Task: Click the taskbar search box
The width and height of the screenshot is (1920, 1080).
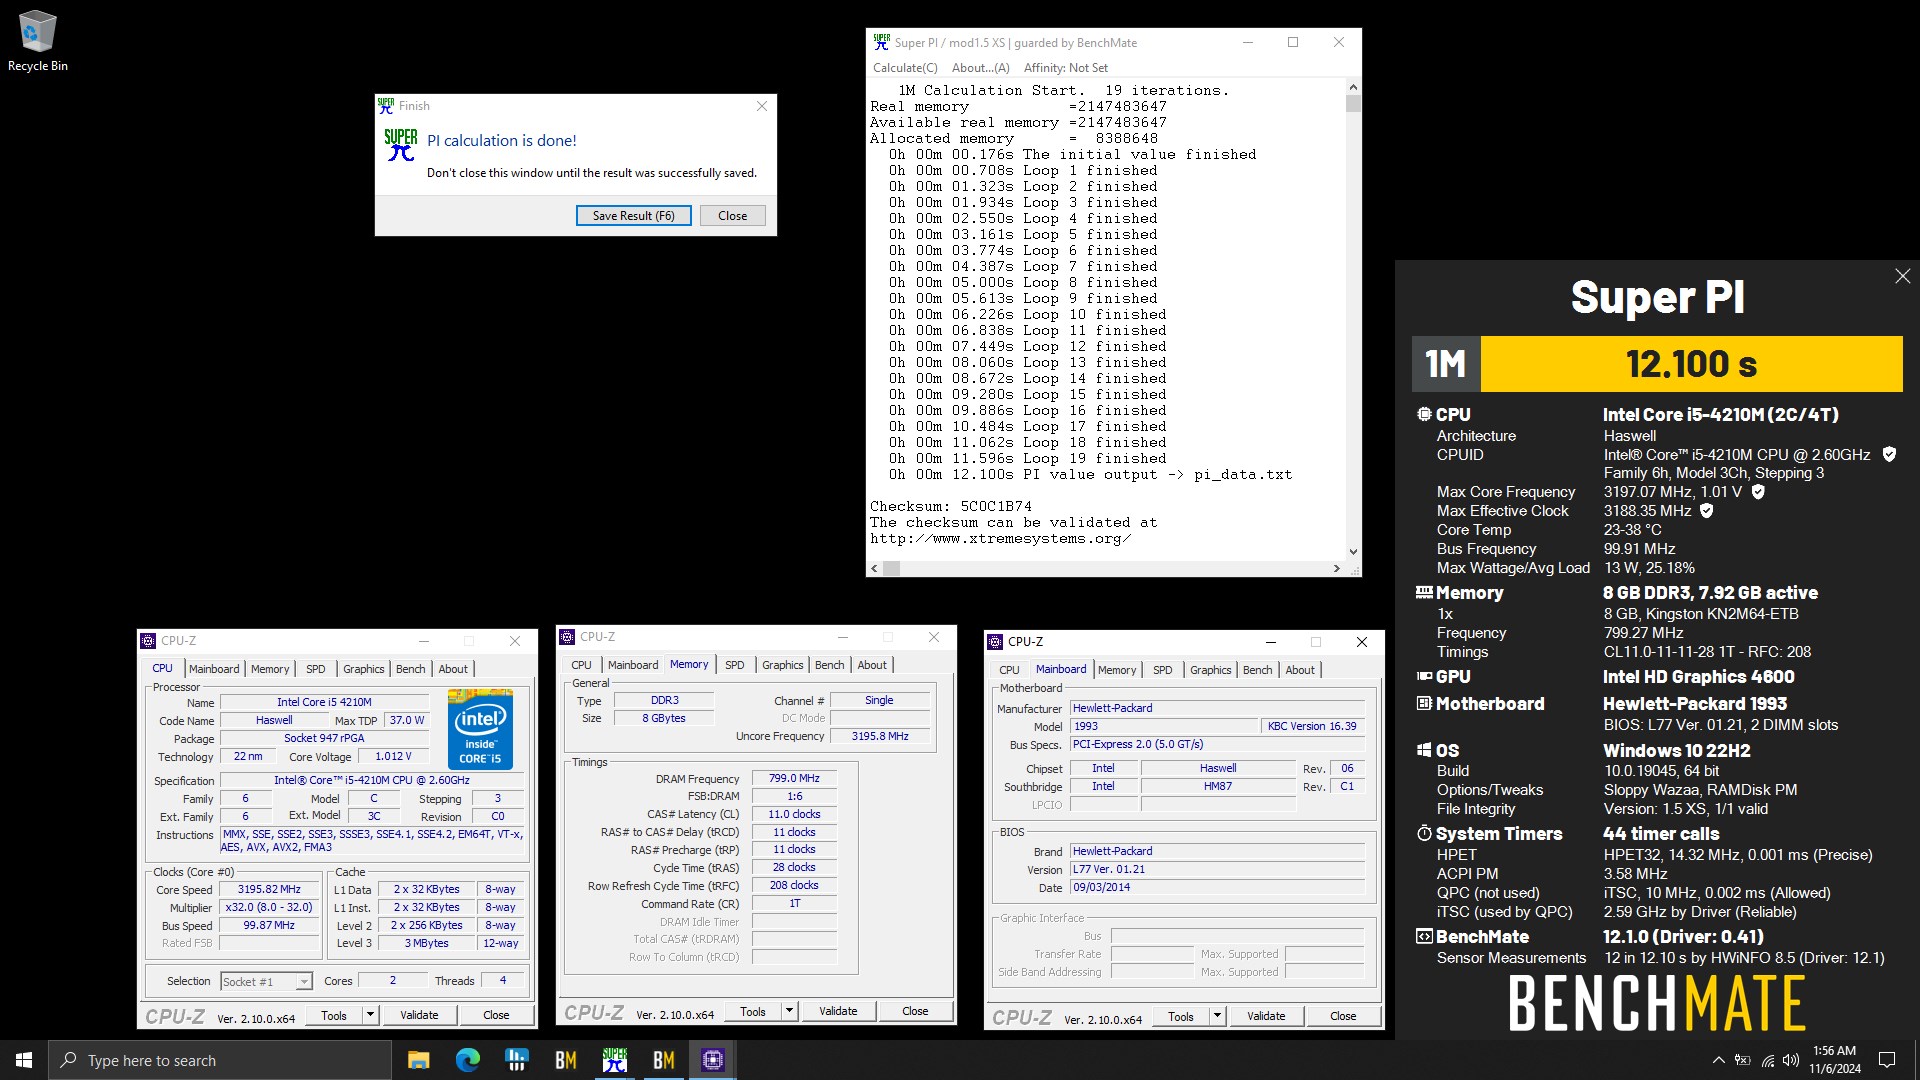Action: point(220,1060)
